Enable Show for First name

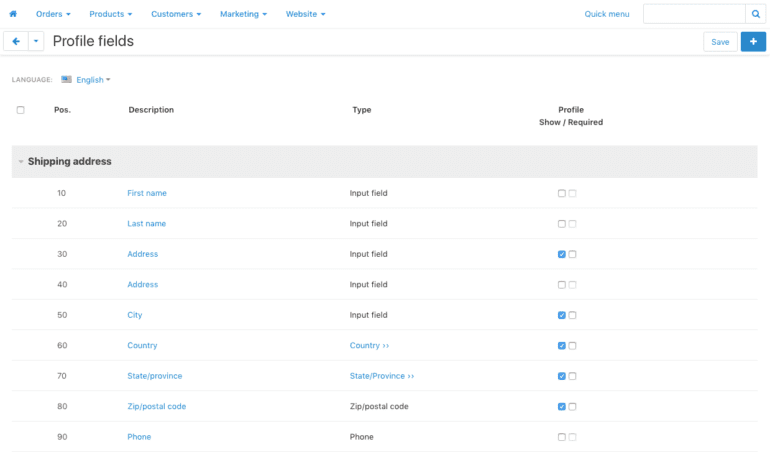pos(562,194)
